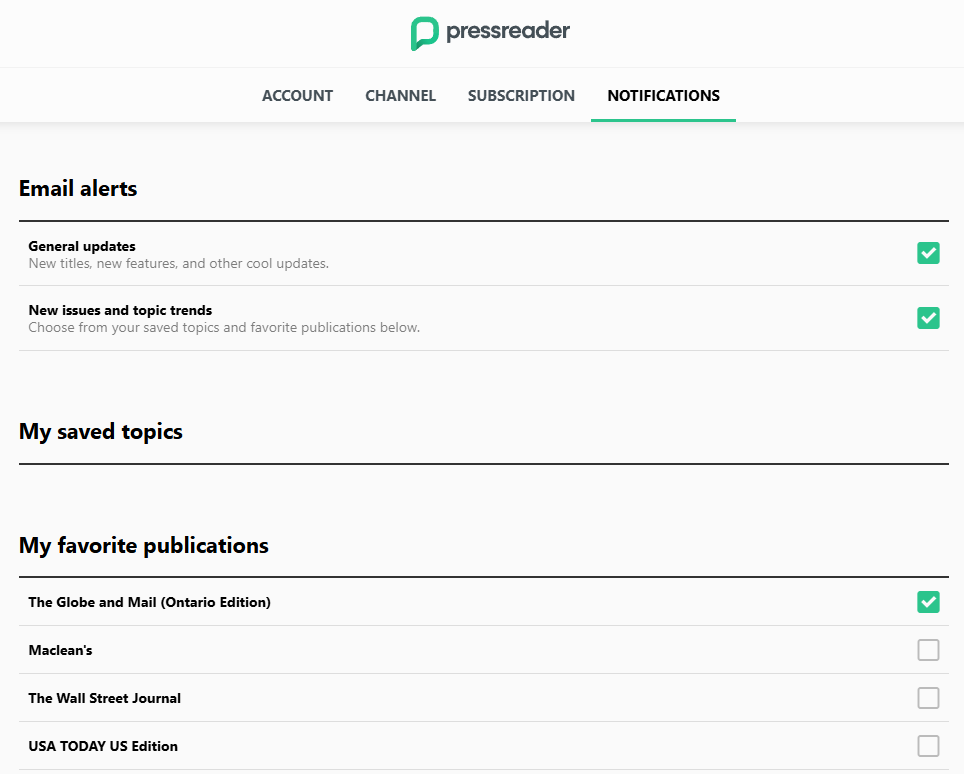This screenshot has height=774, width=964.
Task: Select the Notifications tab
Action: (x=663, y=96)
